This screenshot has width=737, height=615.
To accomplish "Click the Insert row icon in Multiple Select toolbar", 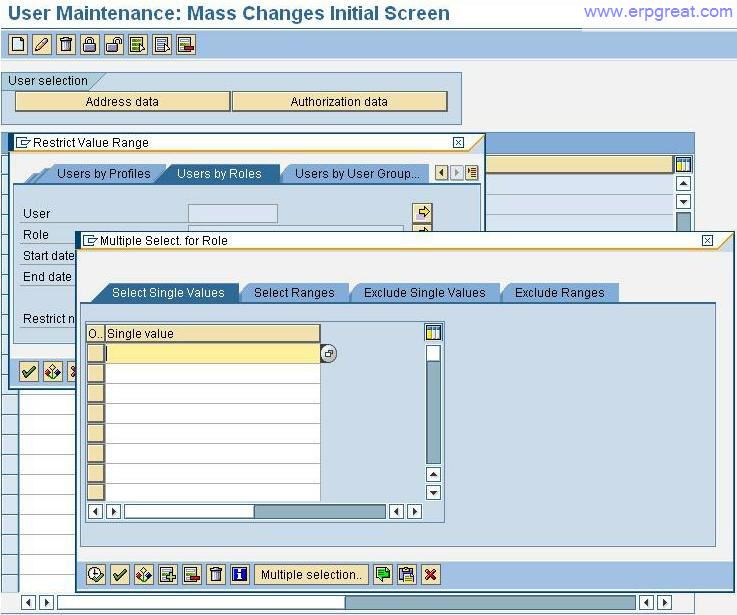I will [x=168, y=575].
